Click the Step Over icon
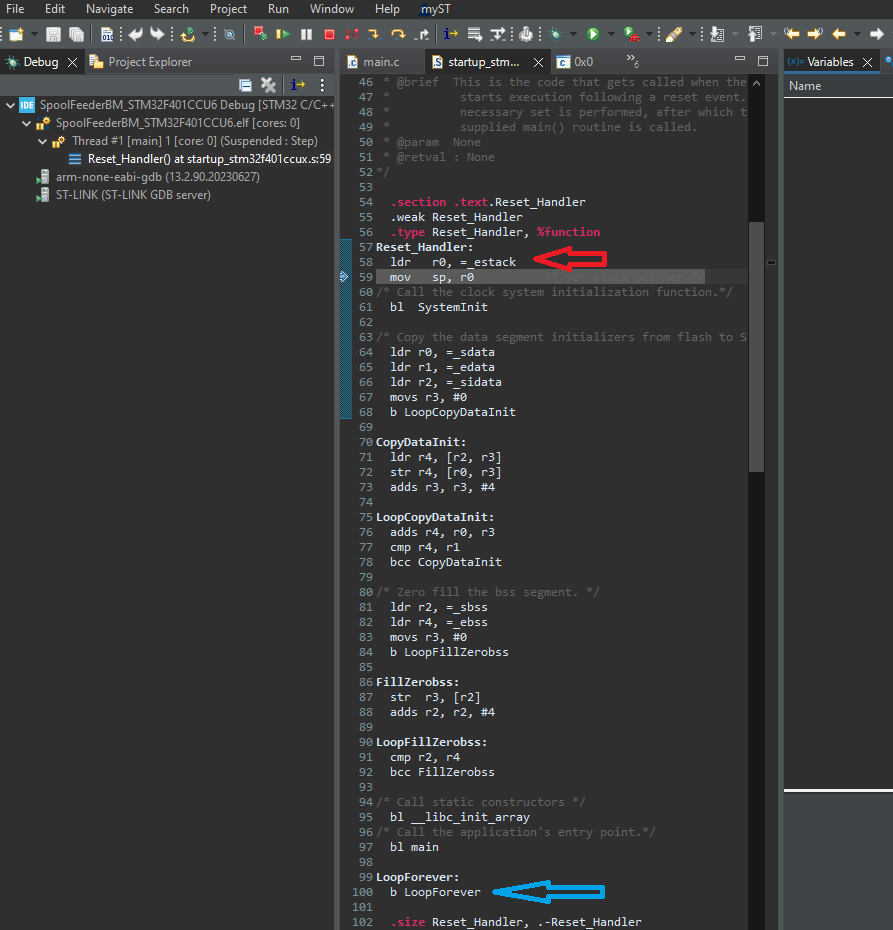The height and width of the screenshot is (930, 893). [398, 34]
